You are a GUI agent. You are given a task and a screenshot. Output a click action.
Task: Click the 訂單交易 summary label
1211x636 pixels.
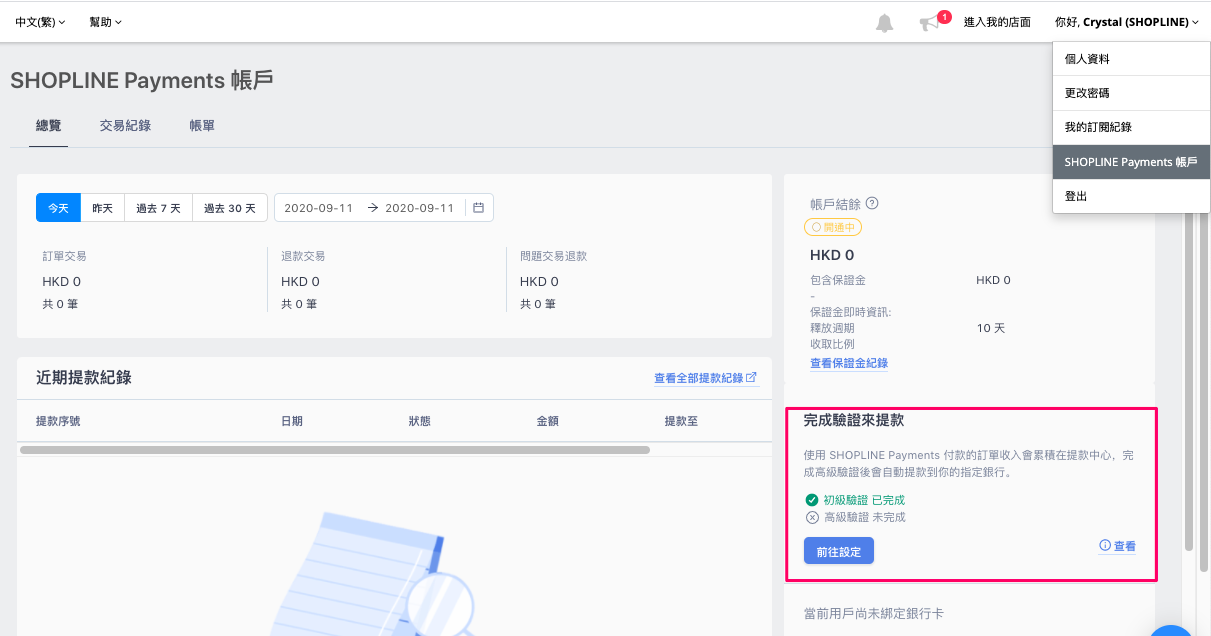click(x=64, y=256)
